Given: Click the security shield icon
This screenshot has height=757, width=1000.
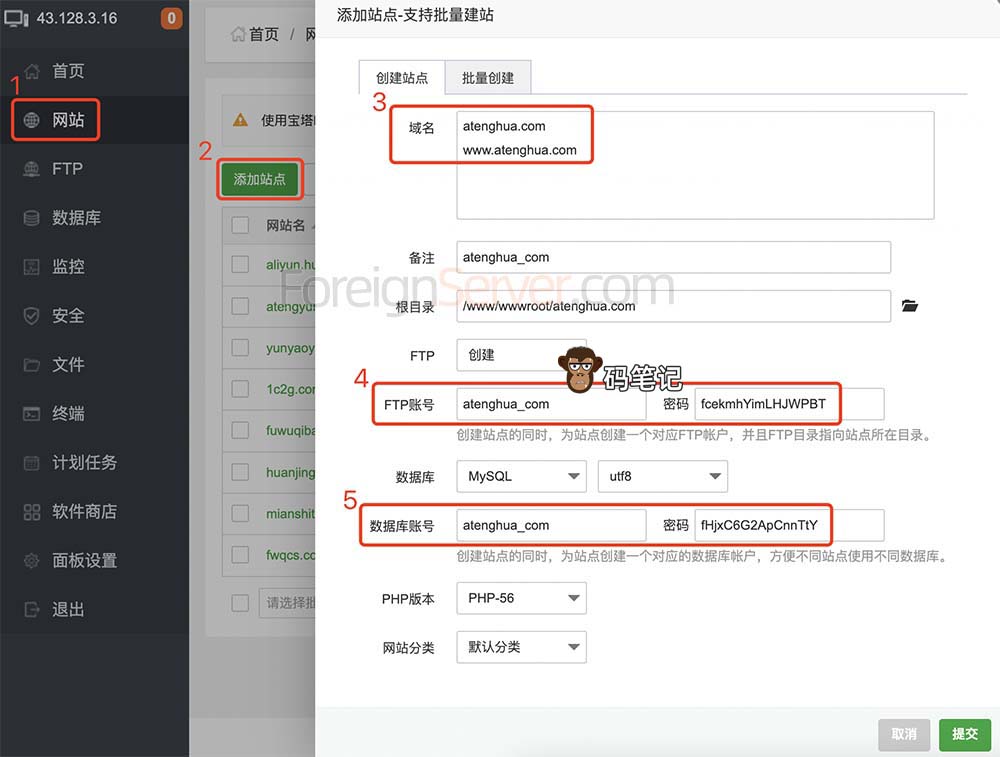Looking at the screenshot, I should pos(32,316).
